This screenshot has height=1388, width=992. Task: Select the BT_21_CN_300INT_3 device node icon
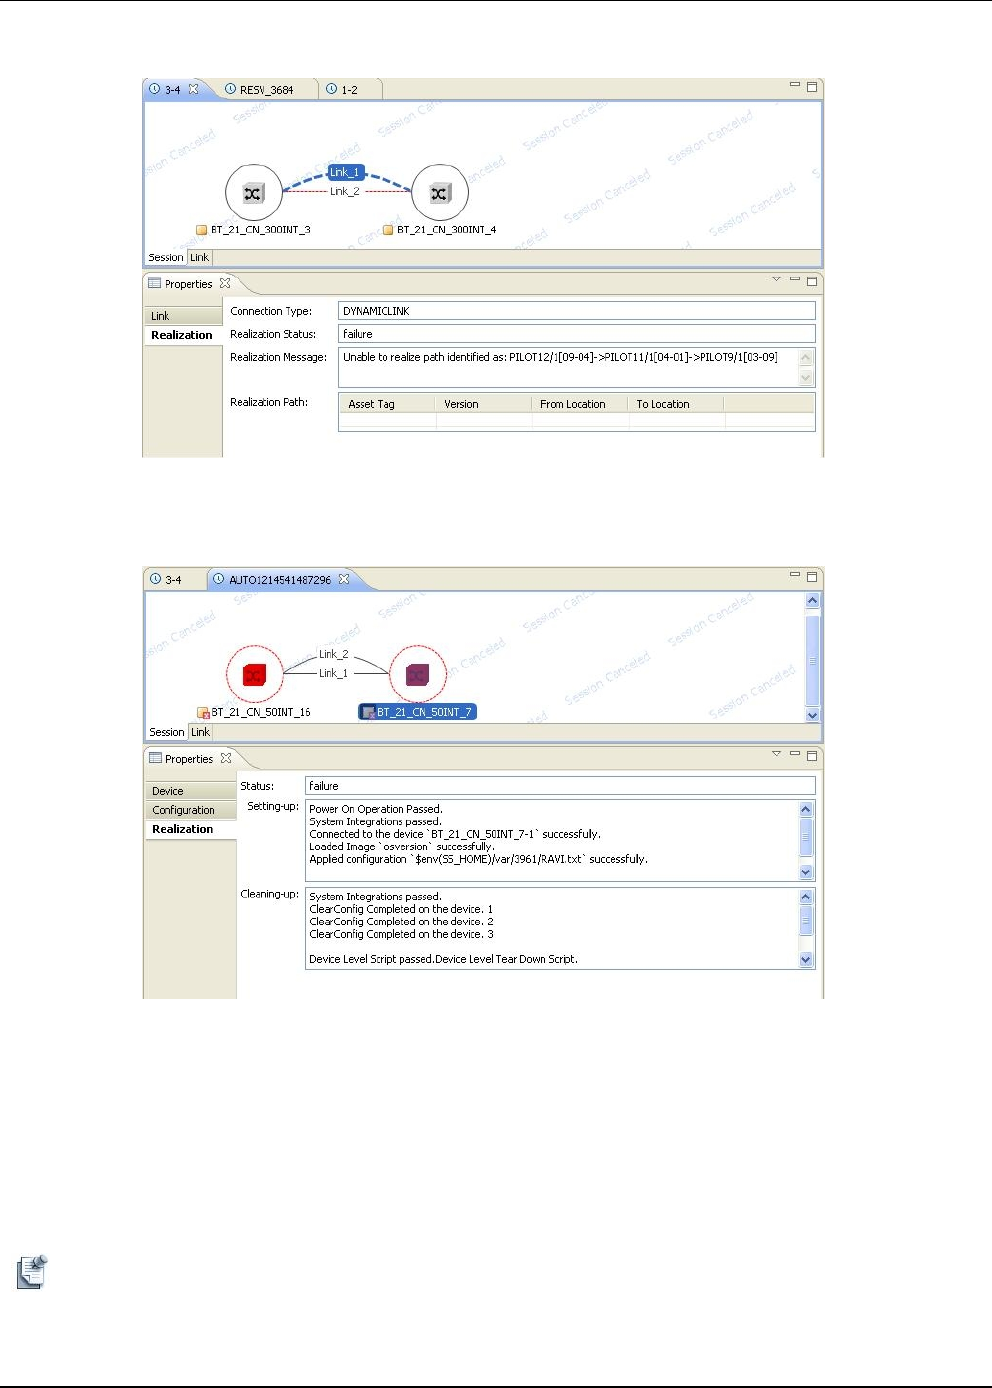[x=254, y=193]
